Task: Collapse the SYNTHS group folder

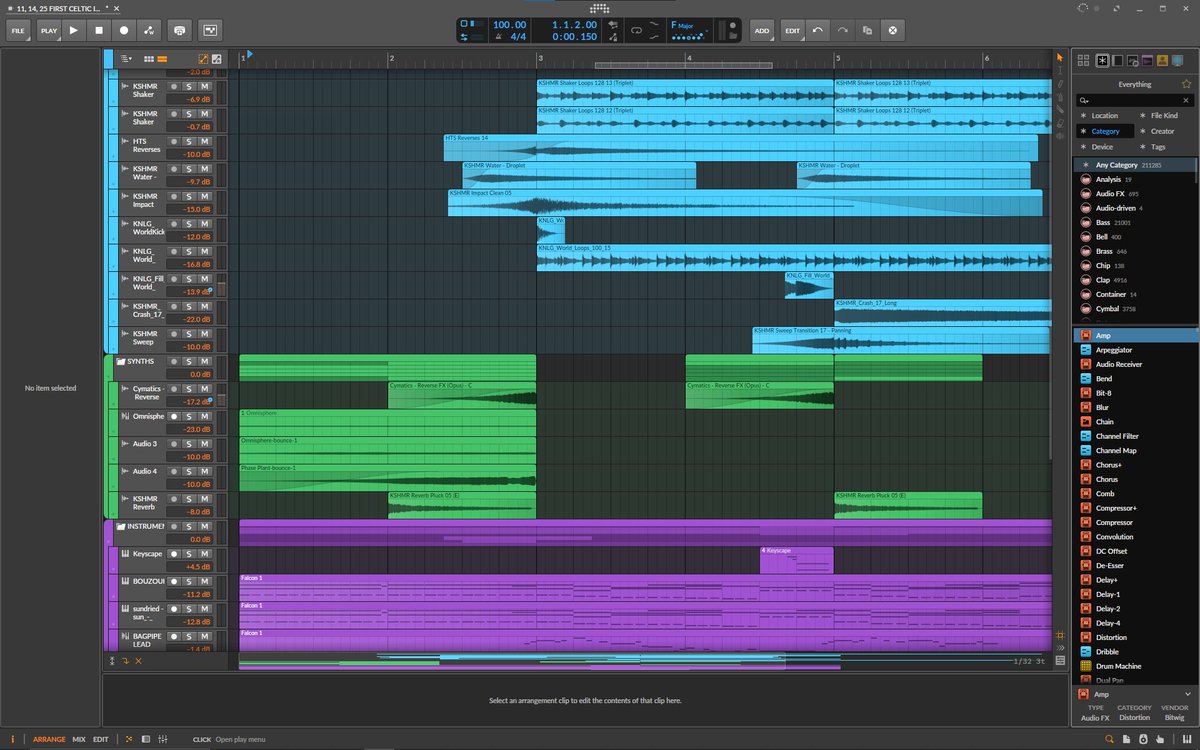Action: click(120, 361)
